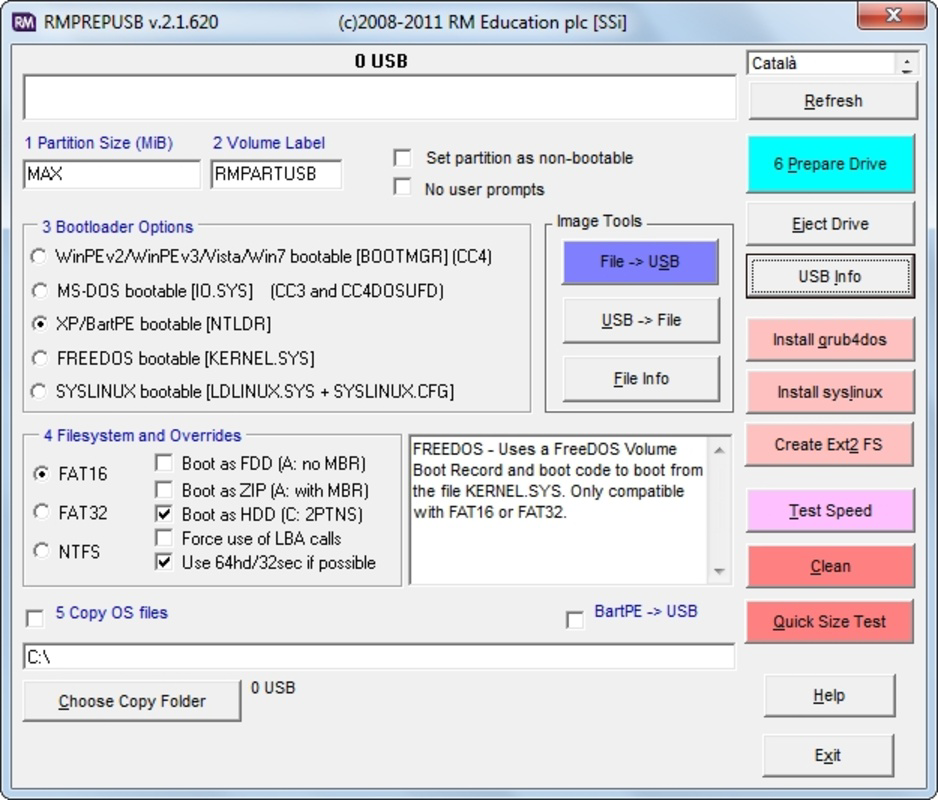Viewport: 938px width, 800px height.
Task: Check Force use of LBA calls
Action: [x=163, y=538]
